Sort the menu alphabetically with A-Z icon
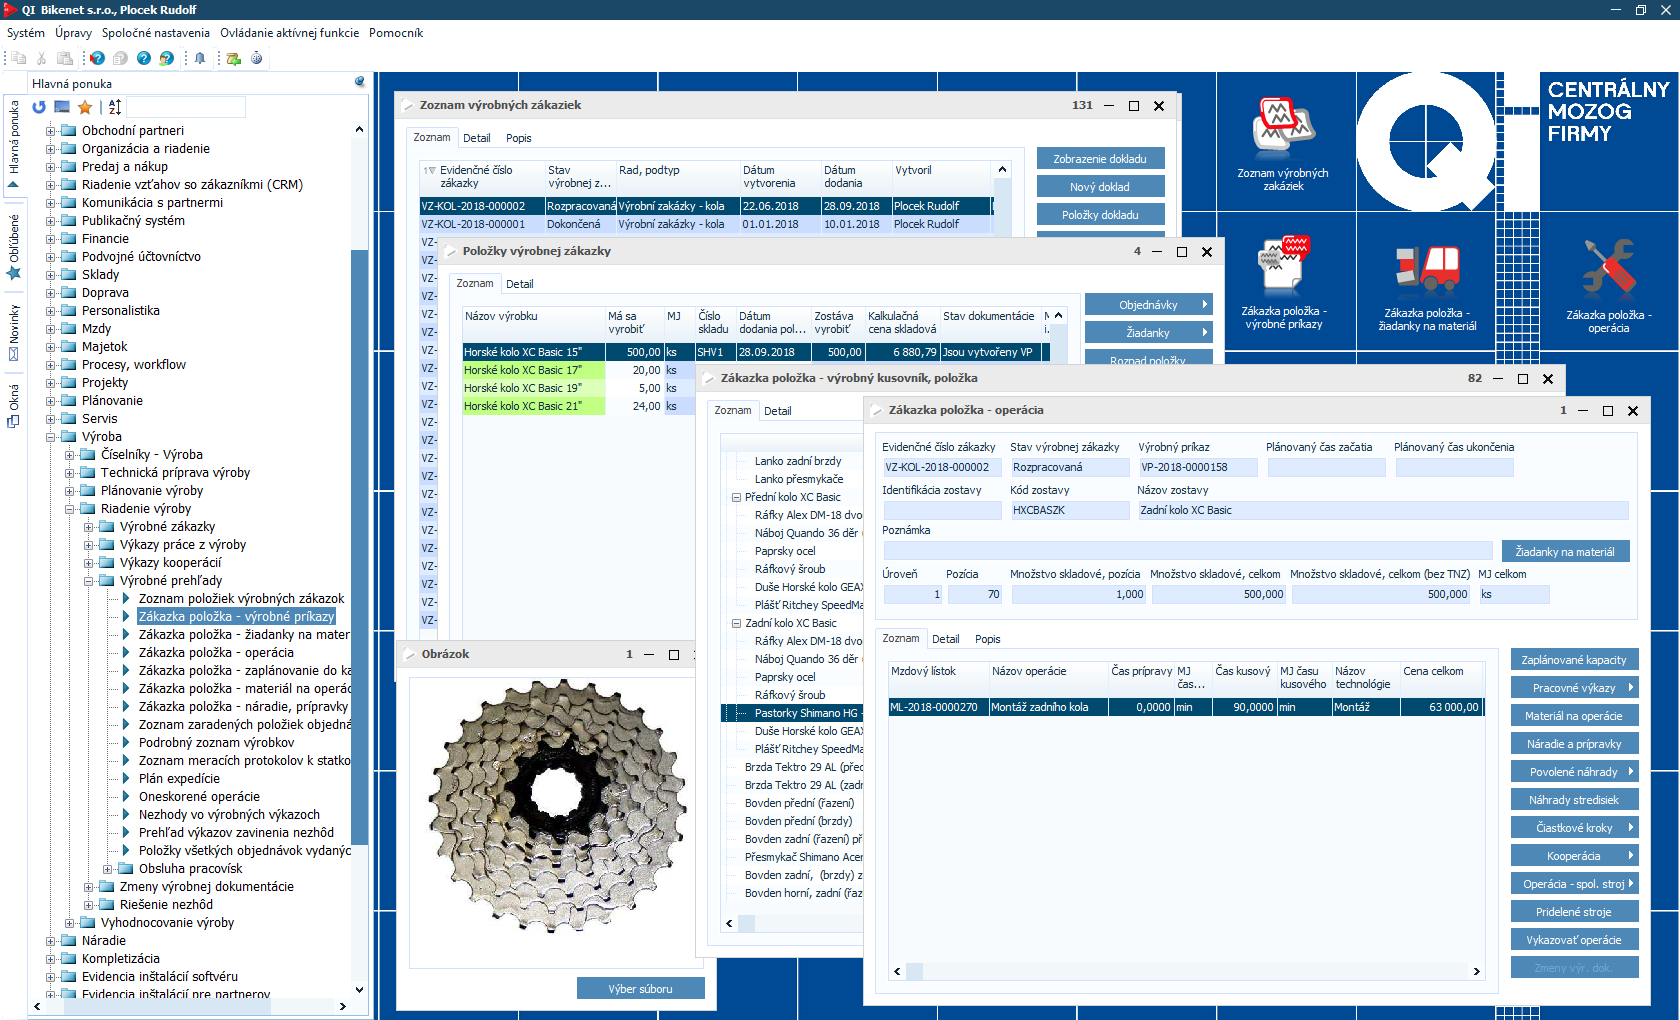 click(x=115, y=107)
